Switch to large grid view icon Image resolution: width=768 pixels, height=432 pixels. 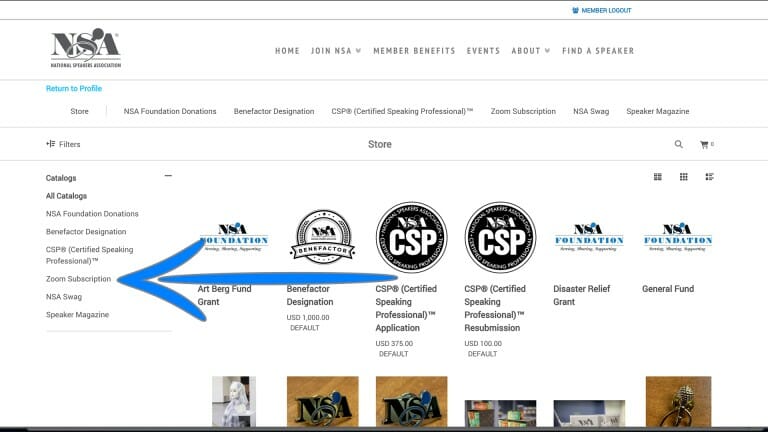click(658, 177)
